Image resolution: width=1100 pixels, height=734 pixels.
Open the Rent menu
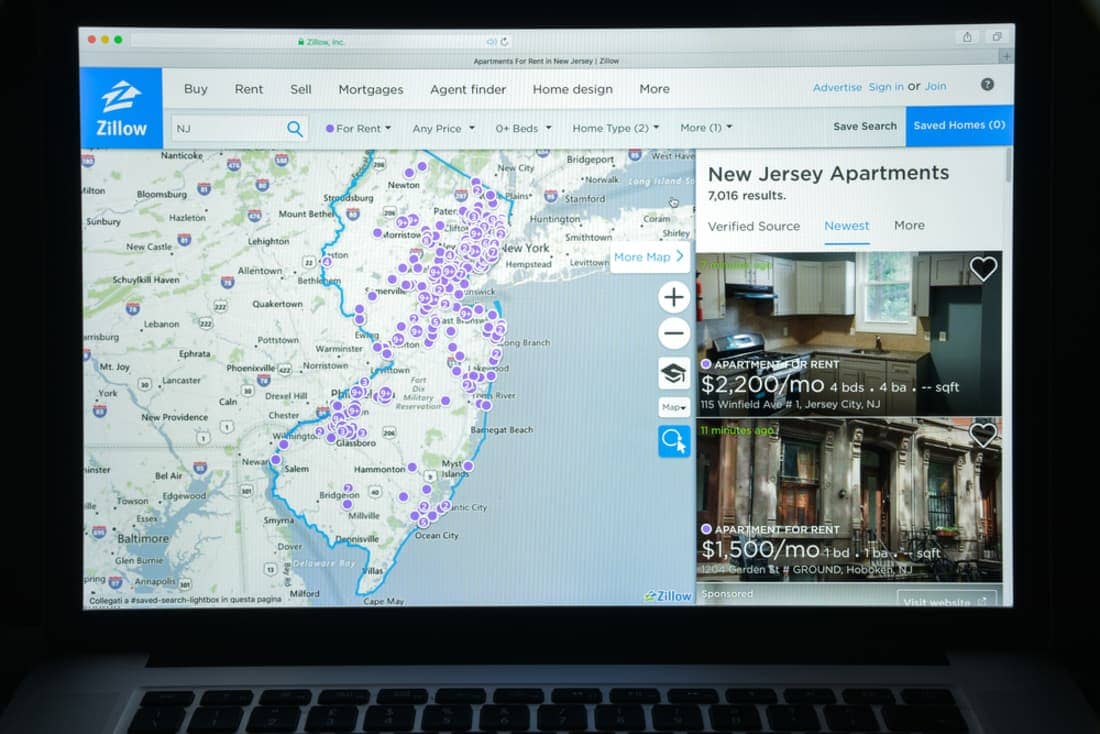pyautogui.click(x=249, y=89)
